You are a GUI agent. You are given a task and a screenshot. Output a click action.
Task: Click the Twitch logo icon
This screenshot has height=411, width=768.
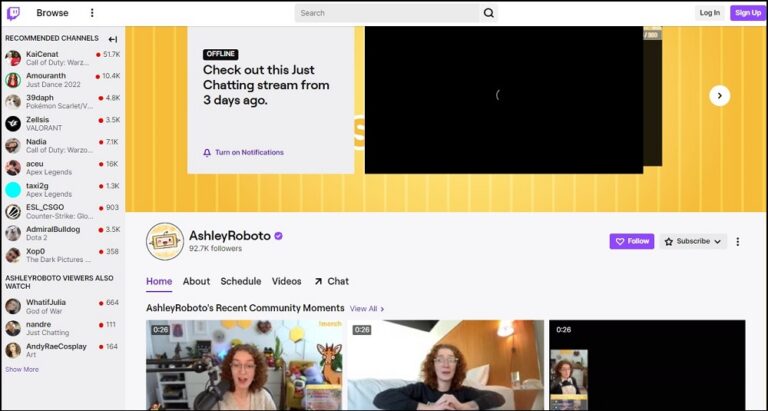tap(13, 13)
